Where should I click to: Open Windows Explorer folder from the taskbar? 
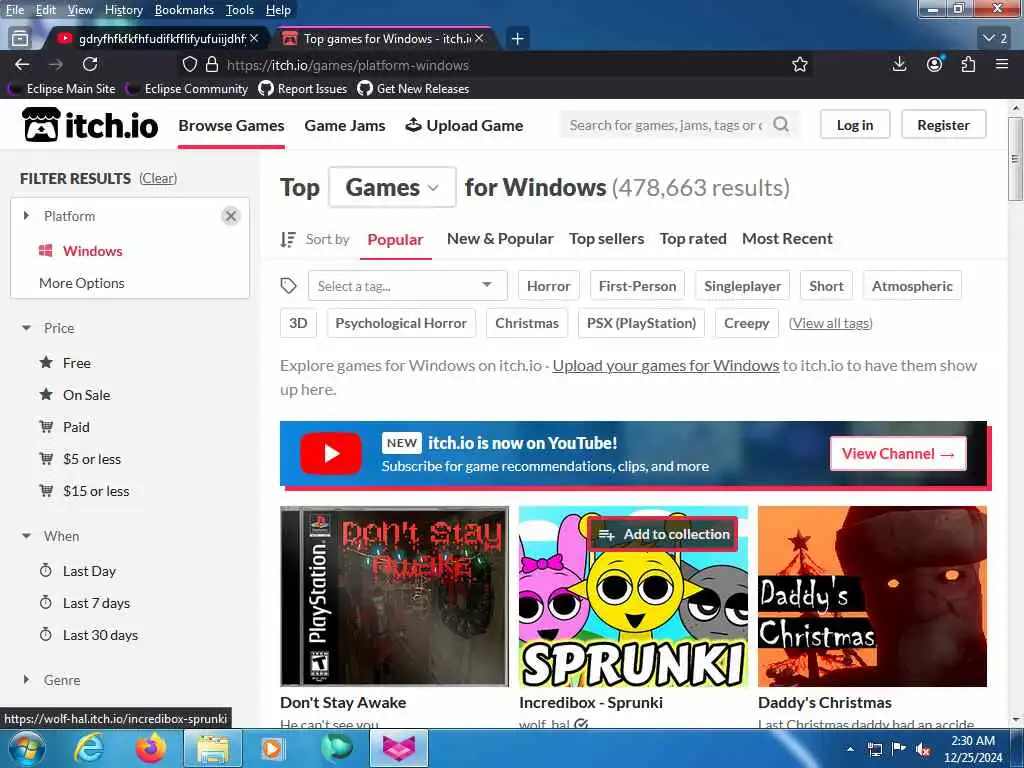click(213, 749)
